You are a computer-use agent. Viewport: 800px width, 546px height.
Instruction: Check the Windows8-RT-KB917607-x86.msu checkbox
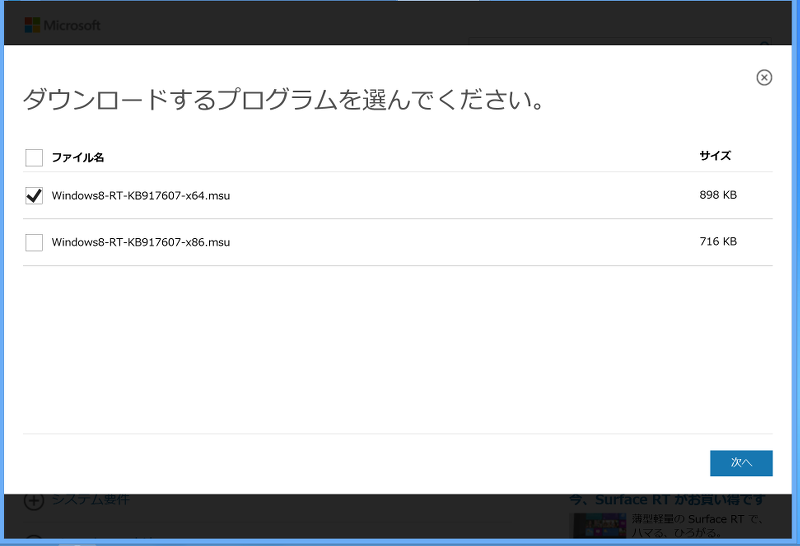[x=34, y=242]
